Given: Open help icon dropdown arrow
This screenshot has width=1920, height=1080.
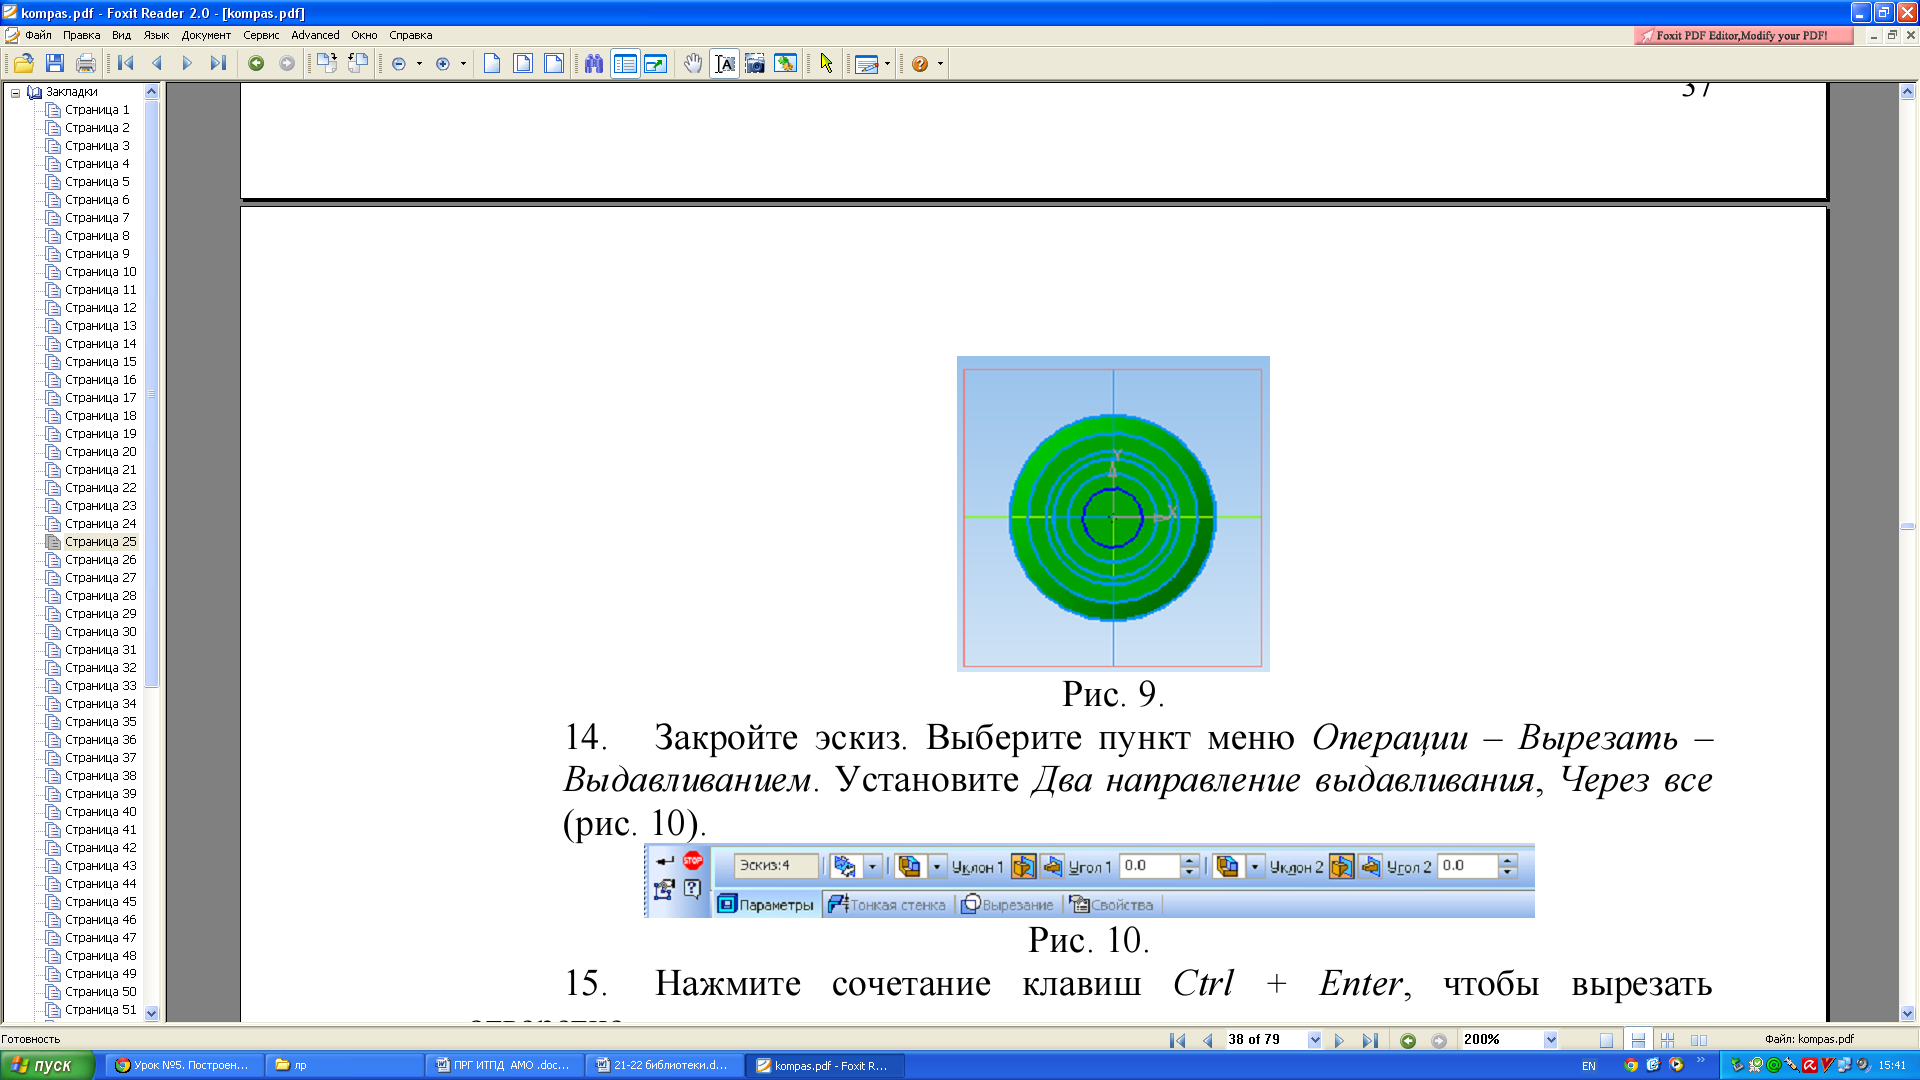Looking at the screenshot, I should (940, 64).
